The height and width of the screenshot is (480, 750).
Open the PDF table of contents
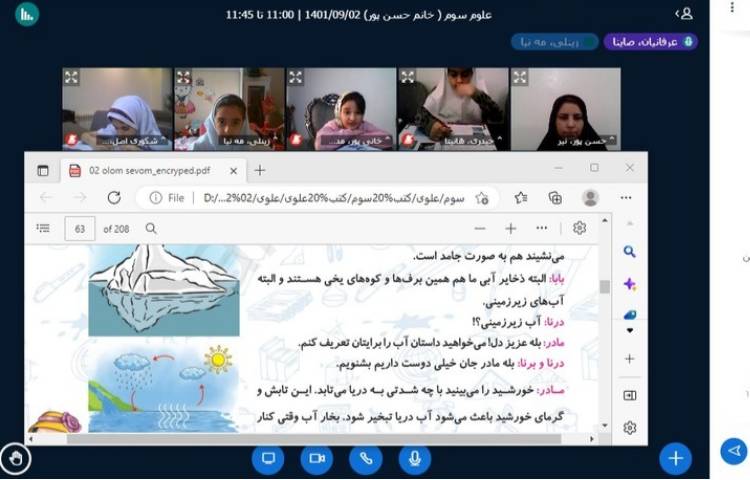[40, 229]
